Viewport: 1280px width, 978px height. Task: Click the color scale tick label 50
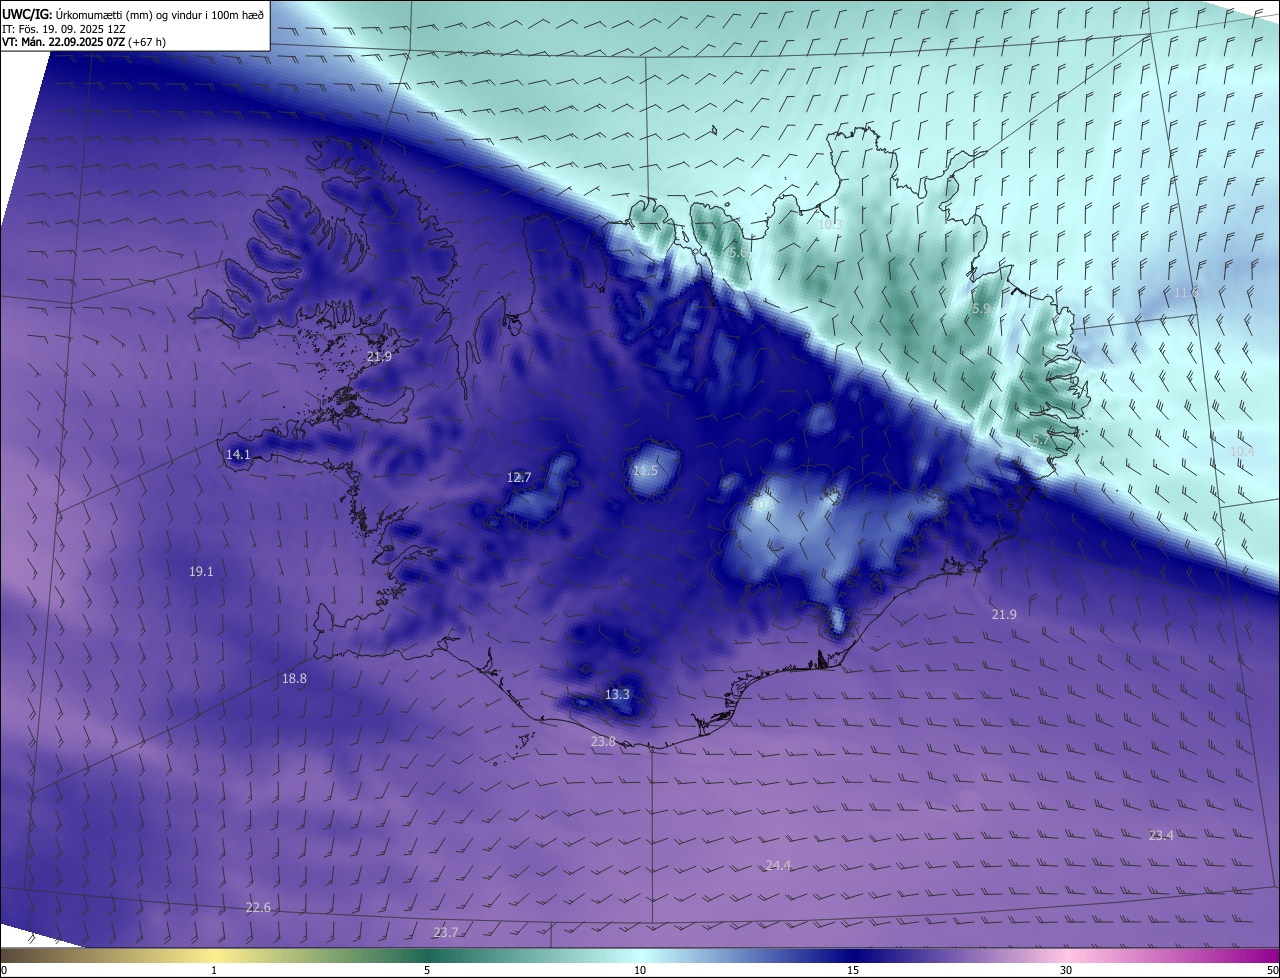click(1273, 970)
